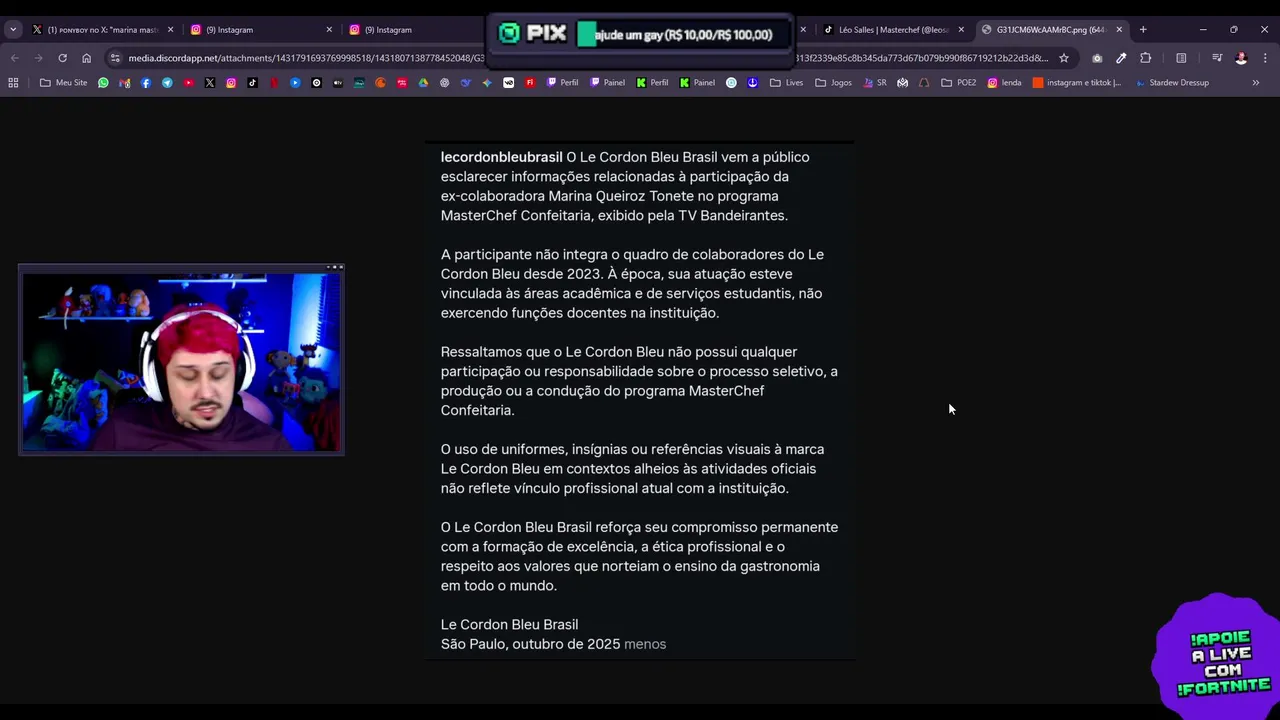Click the lecordonbleubrasil username

pos(501,157)
